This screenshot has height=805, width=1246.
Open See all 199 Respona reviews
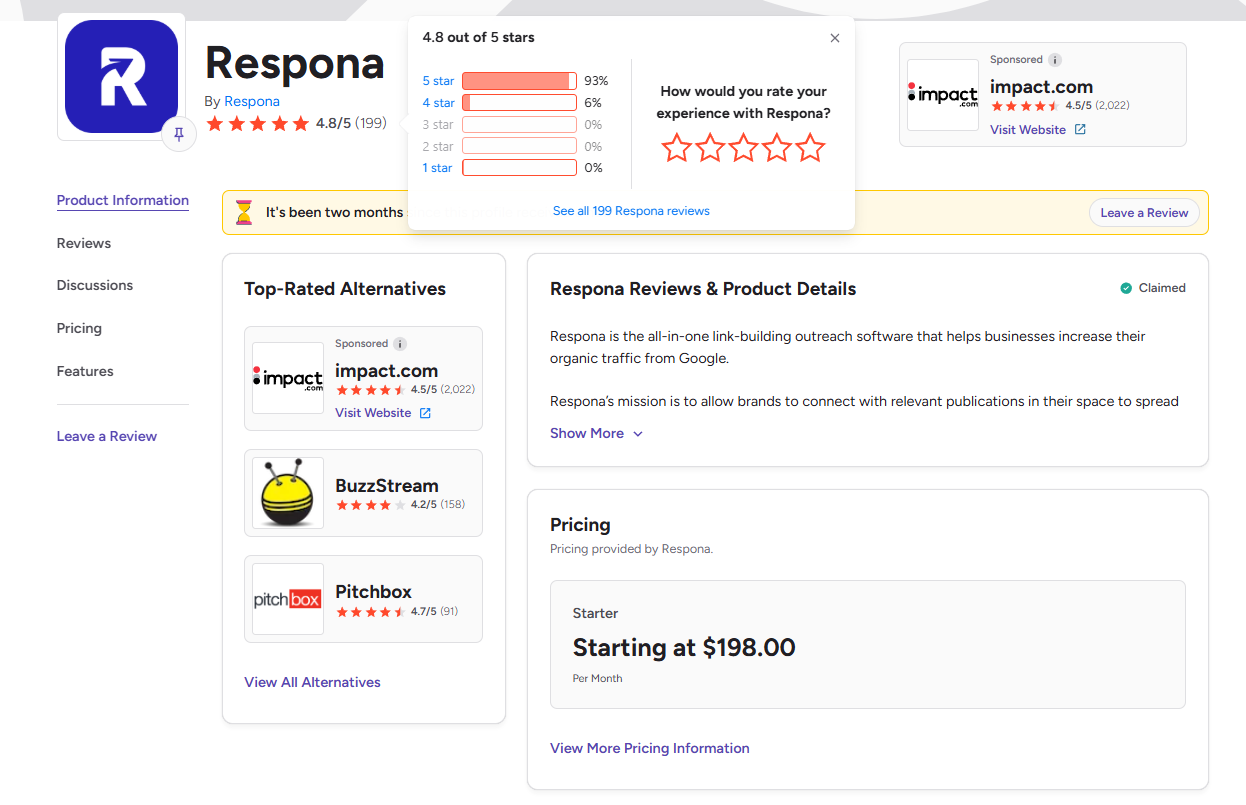(631, 210)
